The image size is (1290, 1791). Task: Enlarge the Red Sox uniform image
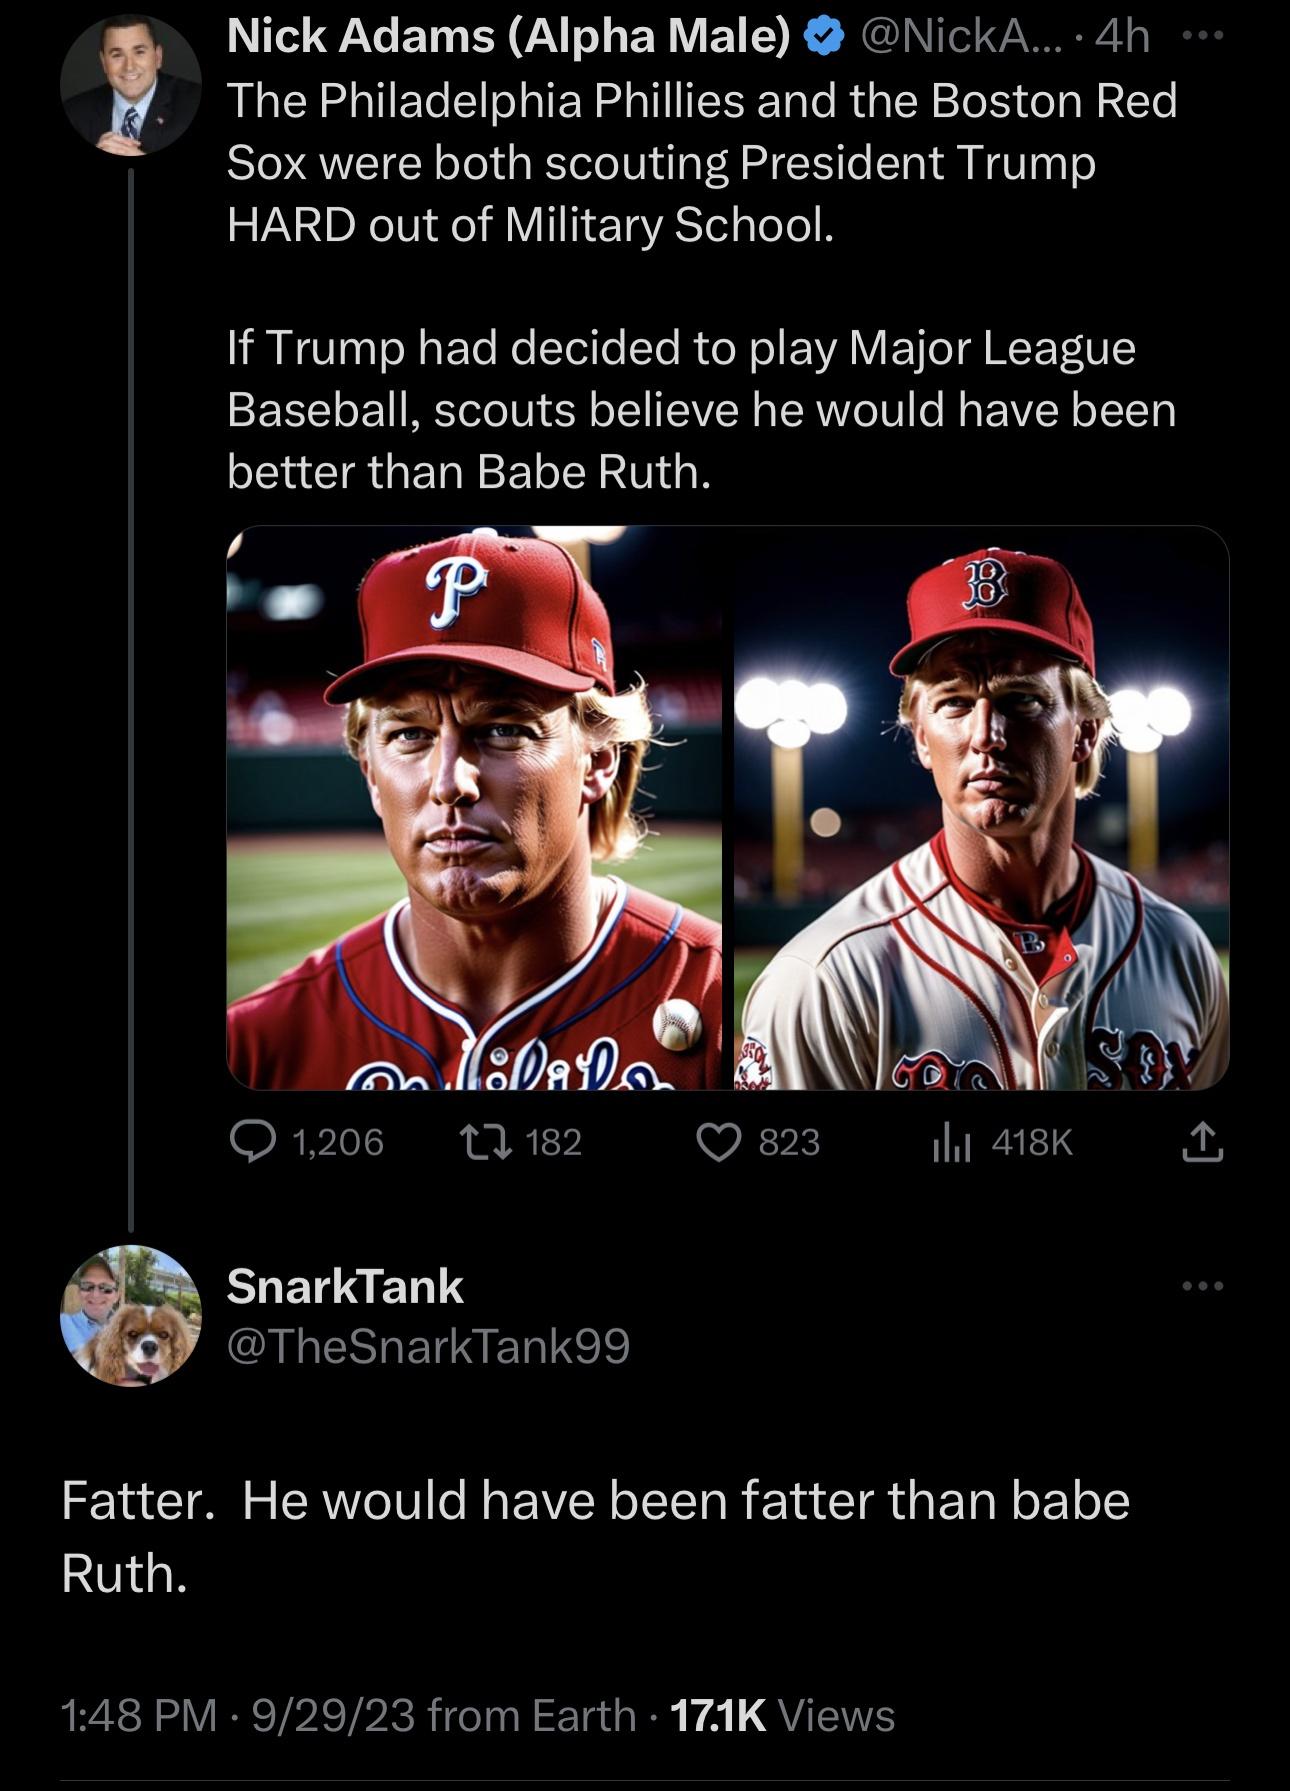coord(981,807)
